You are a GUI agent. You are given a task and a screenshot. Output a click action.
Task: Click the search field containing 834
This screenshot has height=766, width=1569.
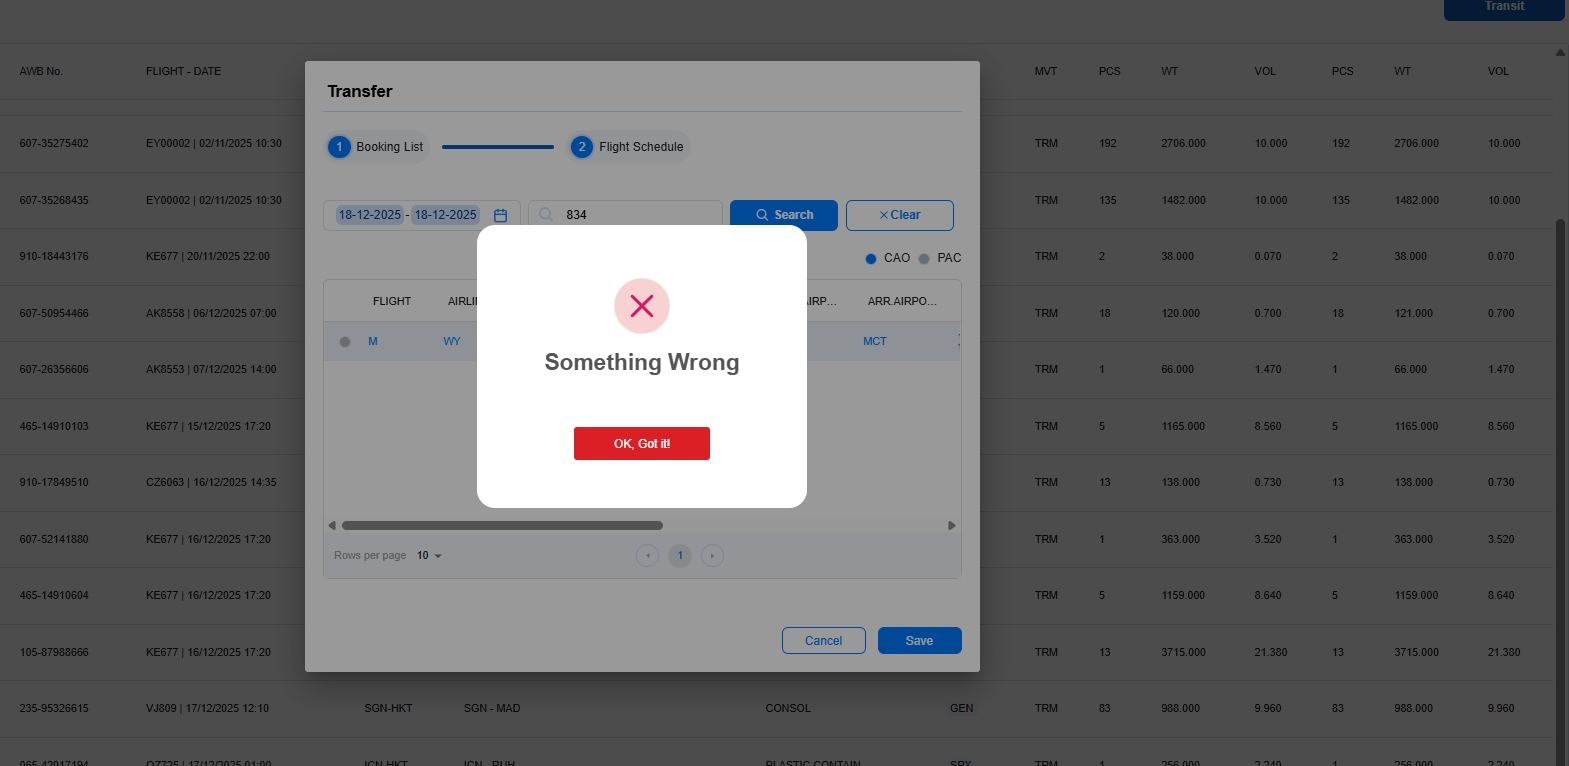click(x=638, y=215)
